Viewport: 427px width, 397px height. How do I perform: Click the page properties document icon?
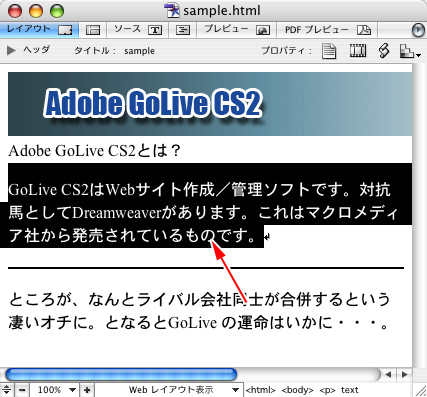329,51
